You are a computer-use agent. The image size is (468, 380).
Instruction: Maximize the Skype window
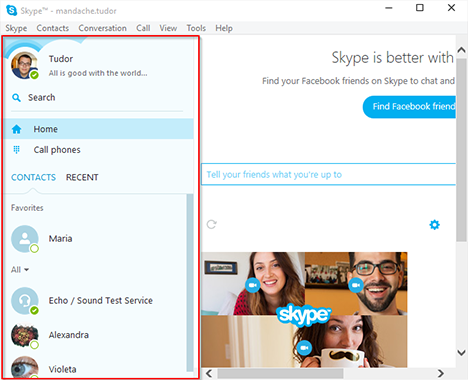click(x=420, y=8)
